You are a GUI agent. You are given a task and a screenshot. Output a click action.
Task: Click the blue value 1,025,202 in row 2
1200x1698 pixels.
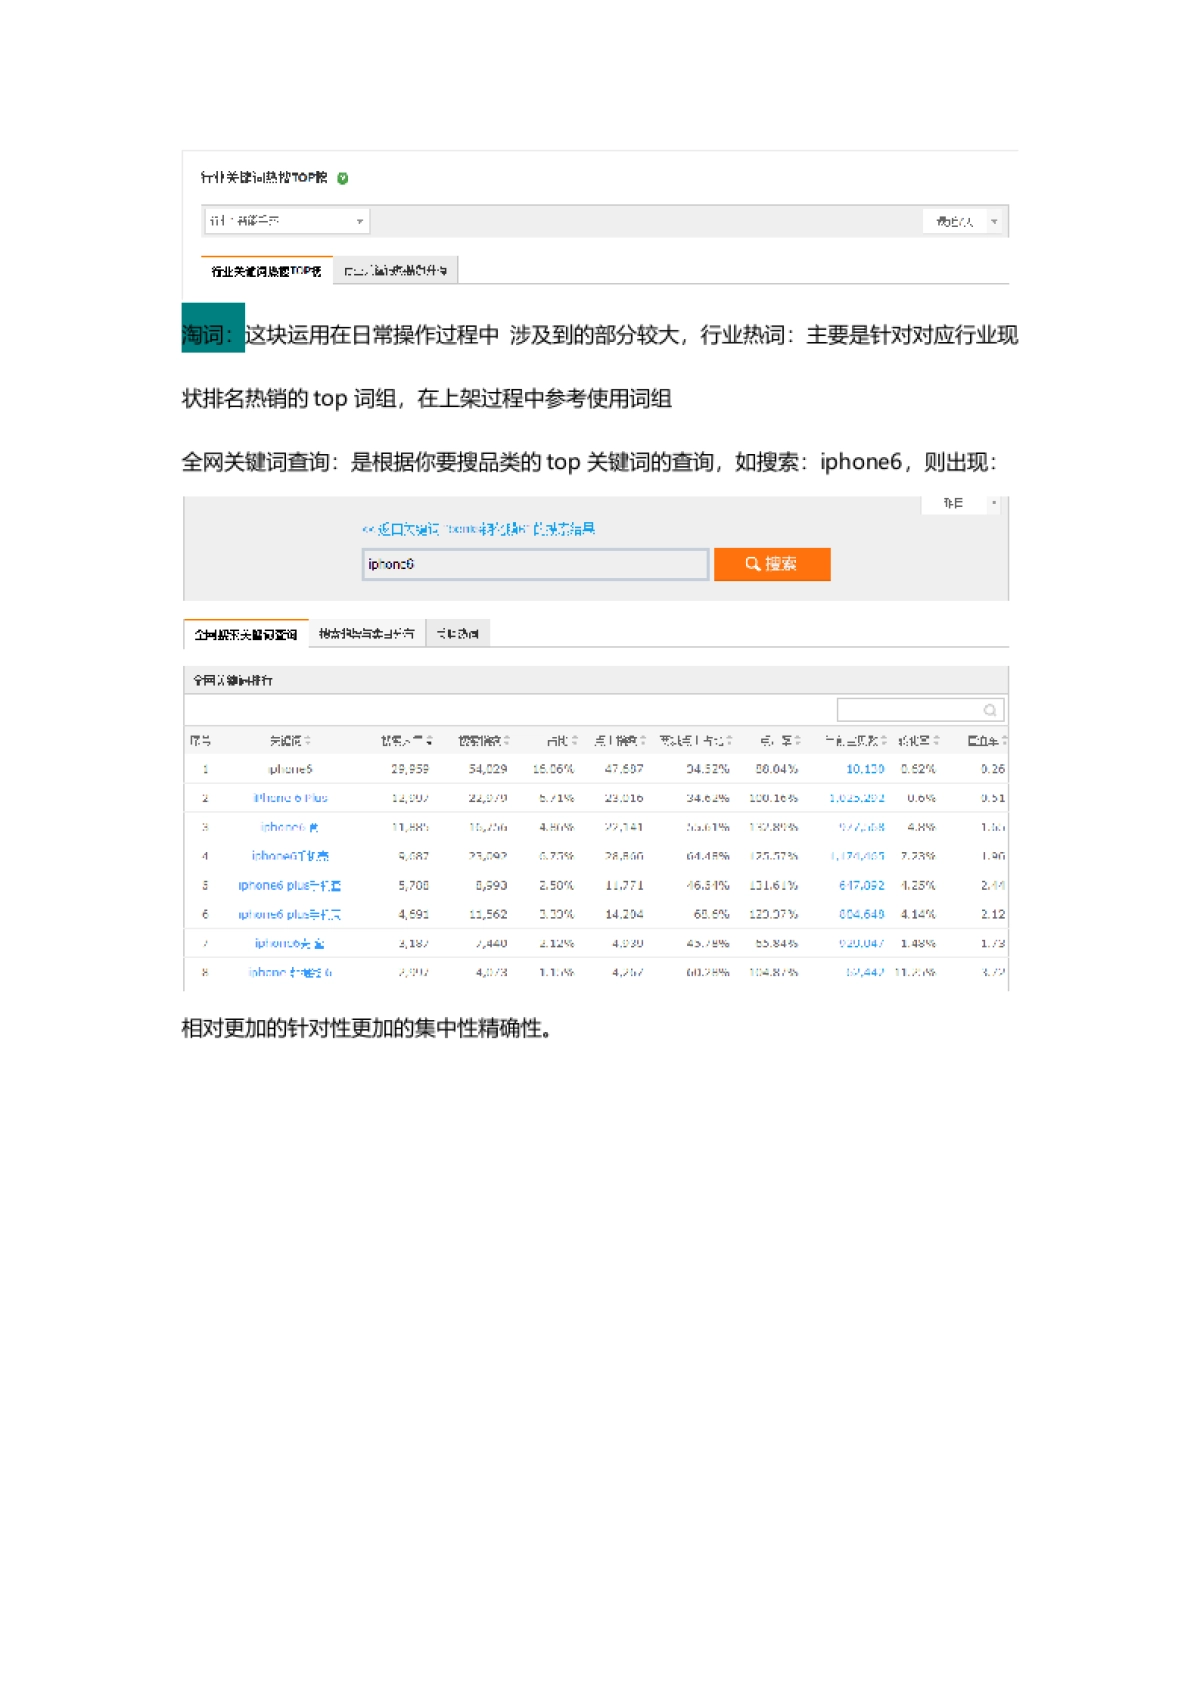point(857,799)
